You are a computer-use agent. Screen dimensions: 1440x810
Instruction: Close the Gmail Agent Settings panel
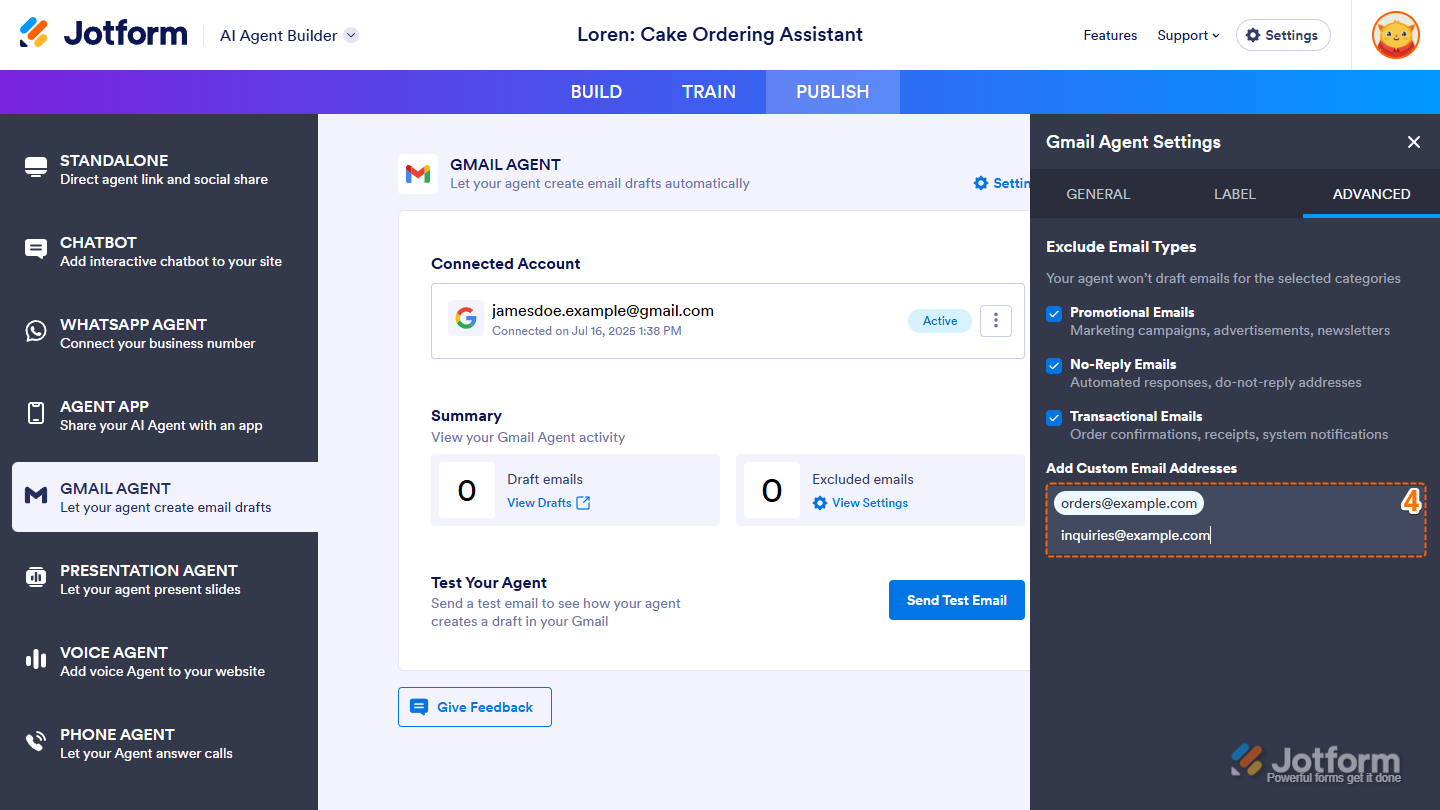[x=1414, y=142]
